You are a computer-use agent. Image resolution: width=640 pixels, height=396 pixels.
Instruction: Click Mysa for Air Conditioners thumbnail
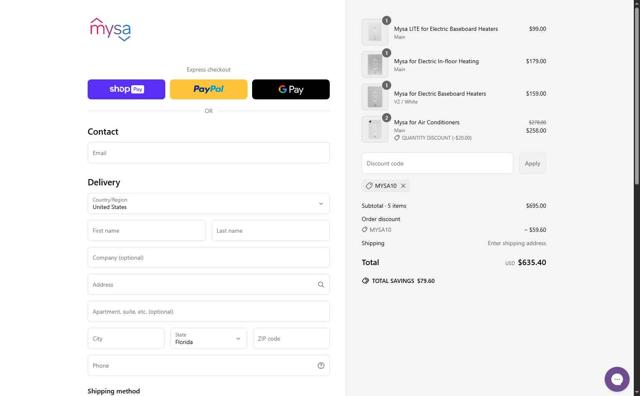374,129
